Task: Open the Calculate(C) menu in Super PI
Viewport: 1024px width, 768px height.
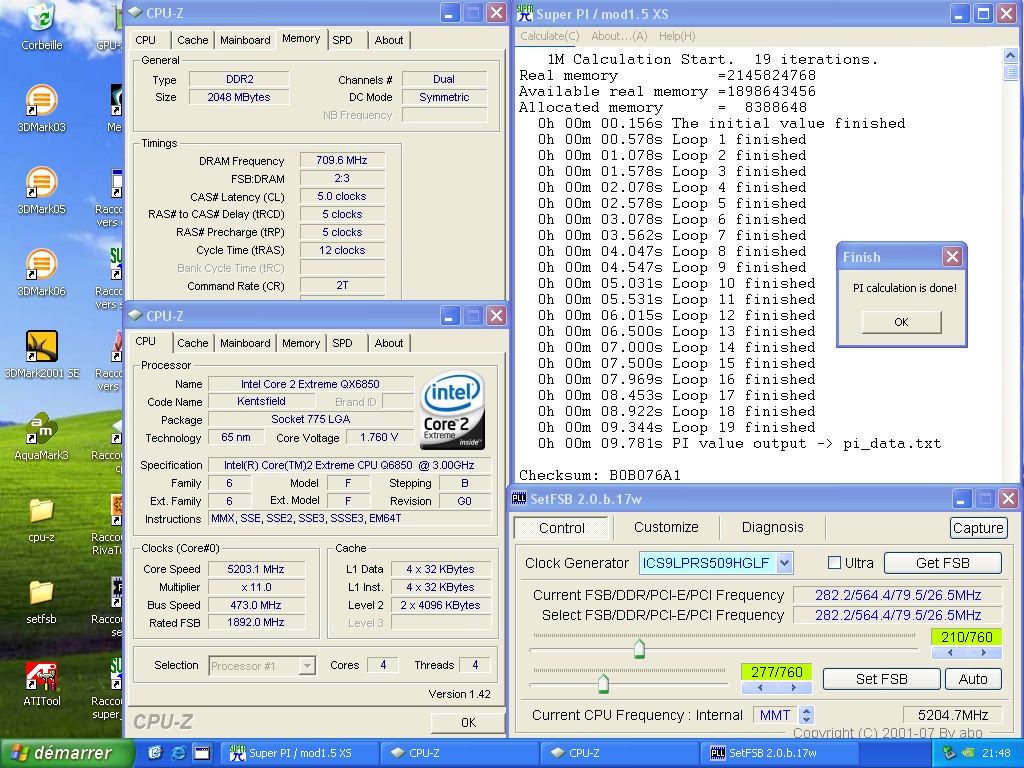Action: (x=550, y=36)
